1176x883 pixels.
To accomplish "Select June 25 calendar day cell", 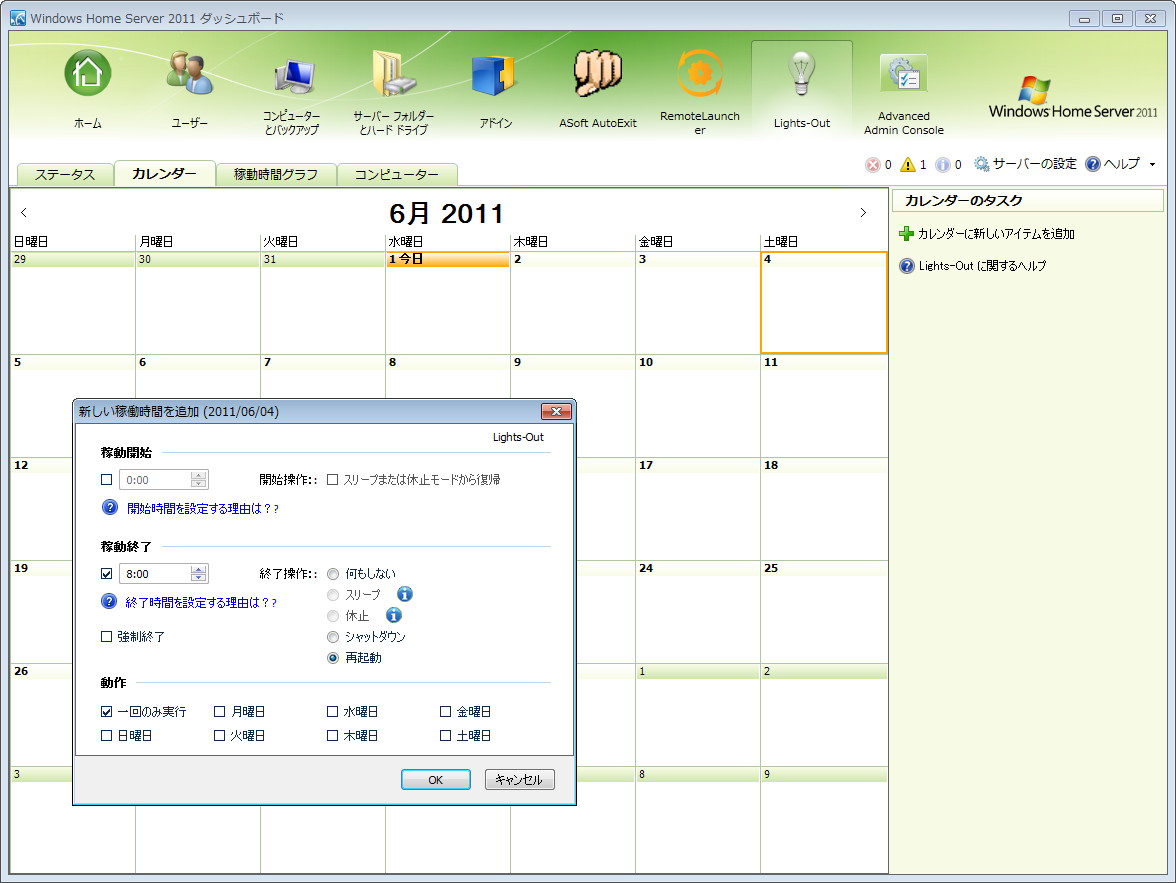I will click(x=824, y=611).
